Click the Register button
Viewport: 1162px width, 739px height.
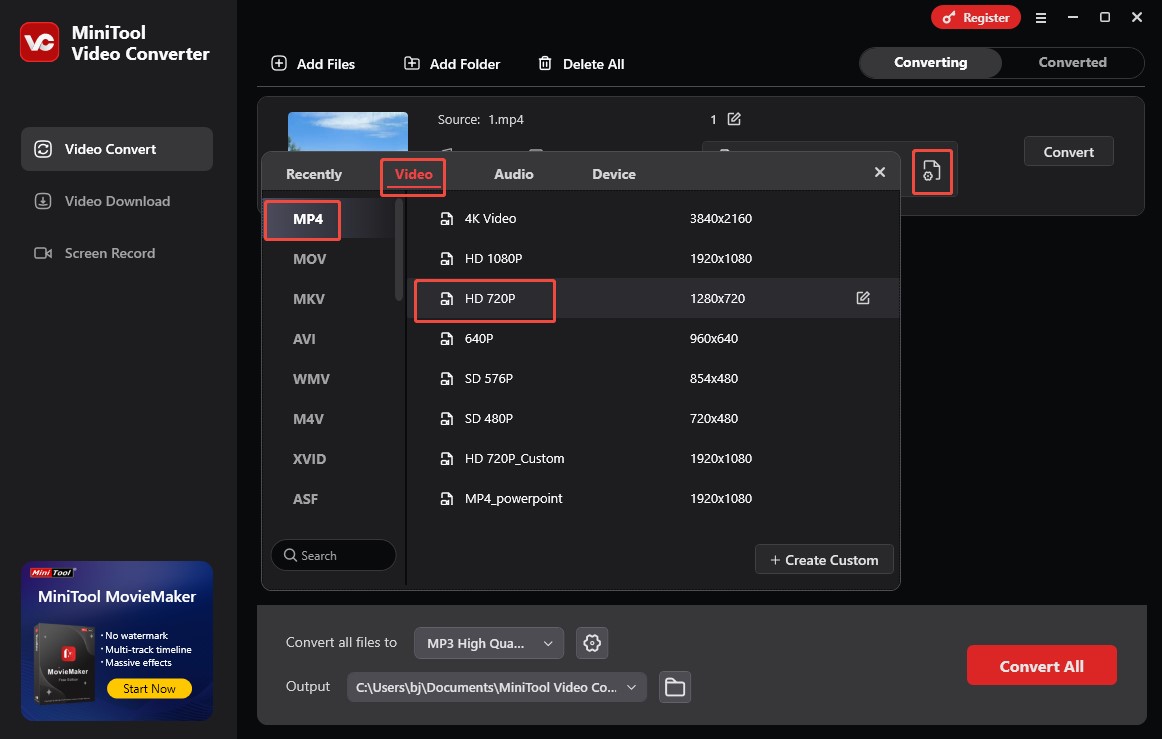coord(975,17)
